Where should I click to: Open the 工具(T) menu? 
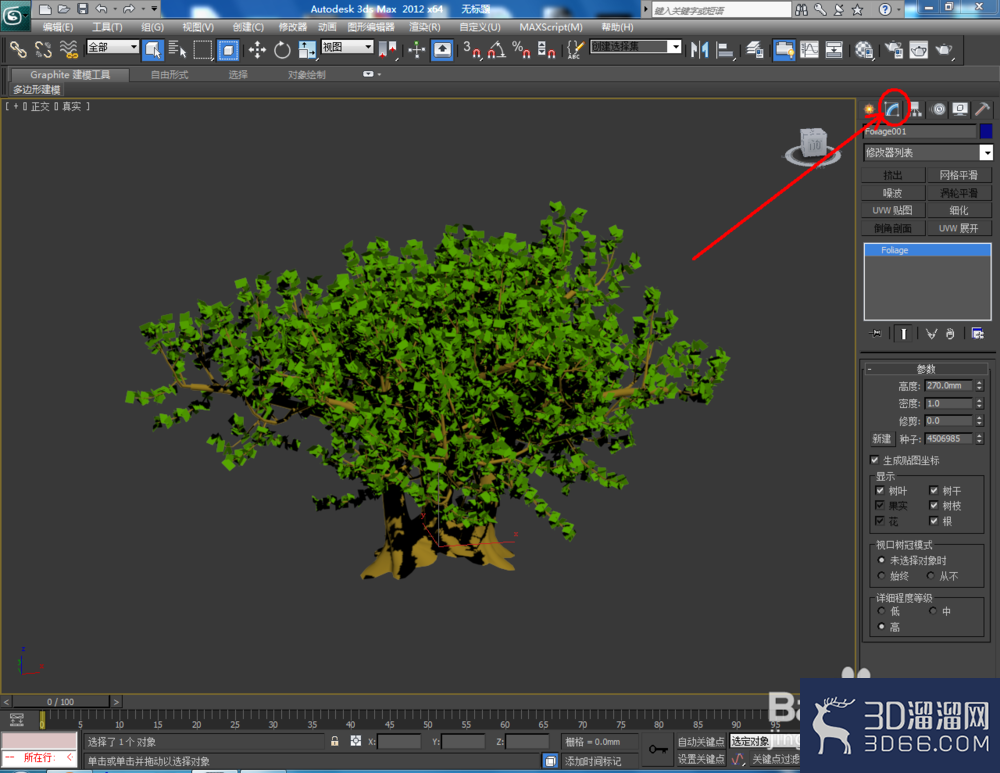pyautogui.click(x=107, y=27)
